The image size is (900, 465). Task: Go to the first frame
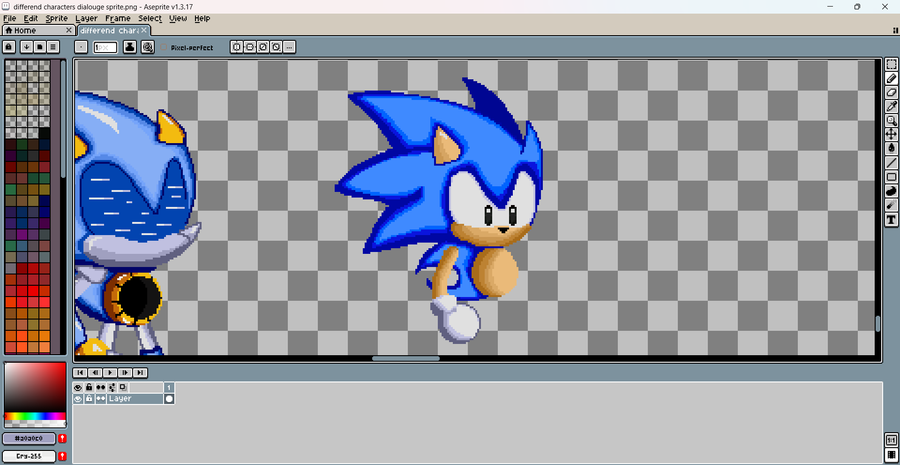pyautogui.click(x=81, y=373)
